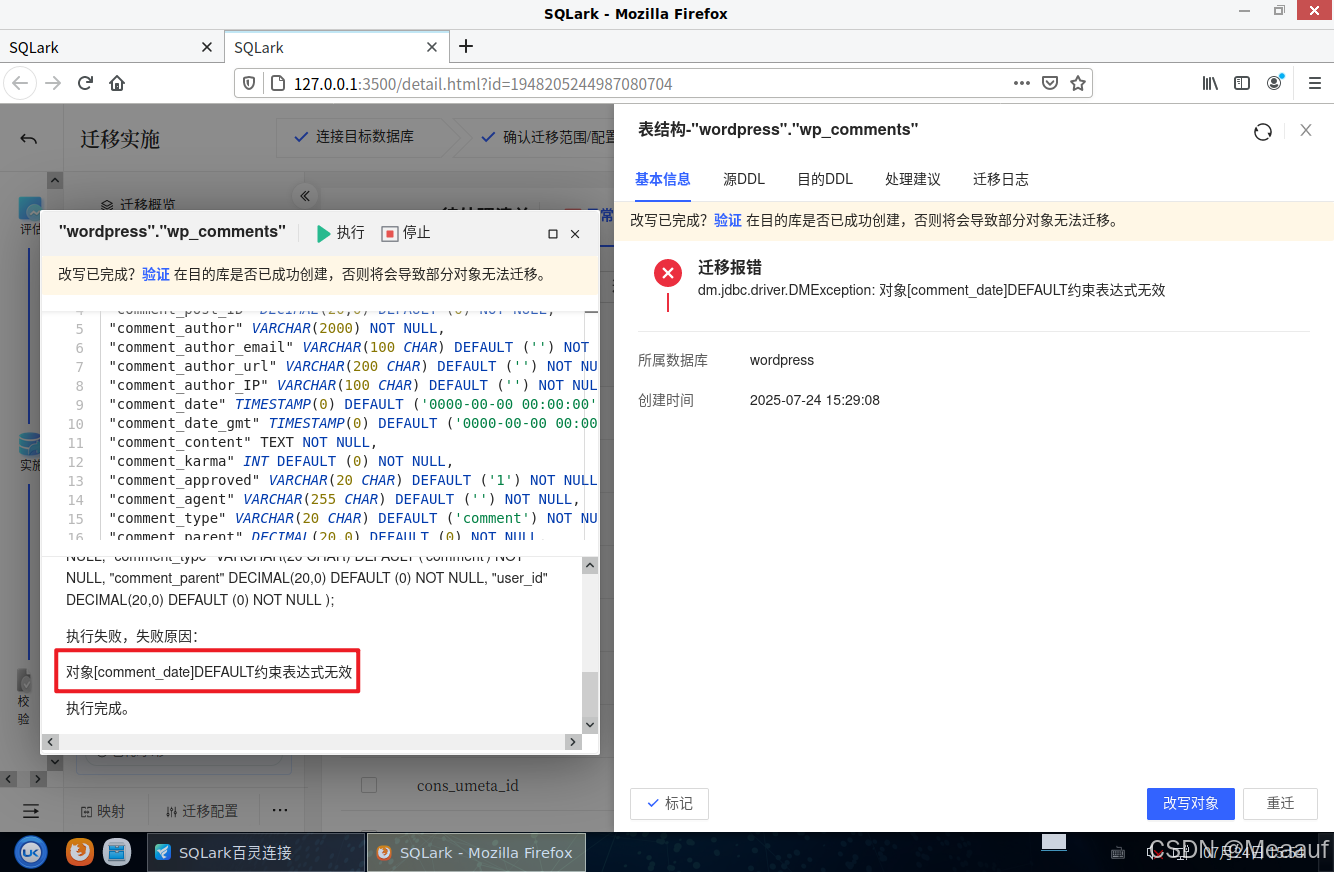Check the cons_umeta_id row checkbox
This screenshot has width=1334, height=872.
(369, 785)
